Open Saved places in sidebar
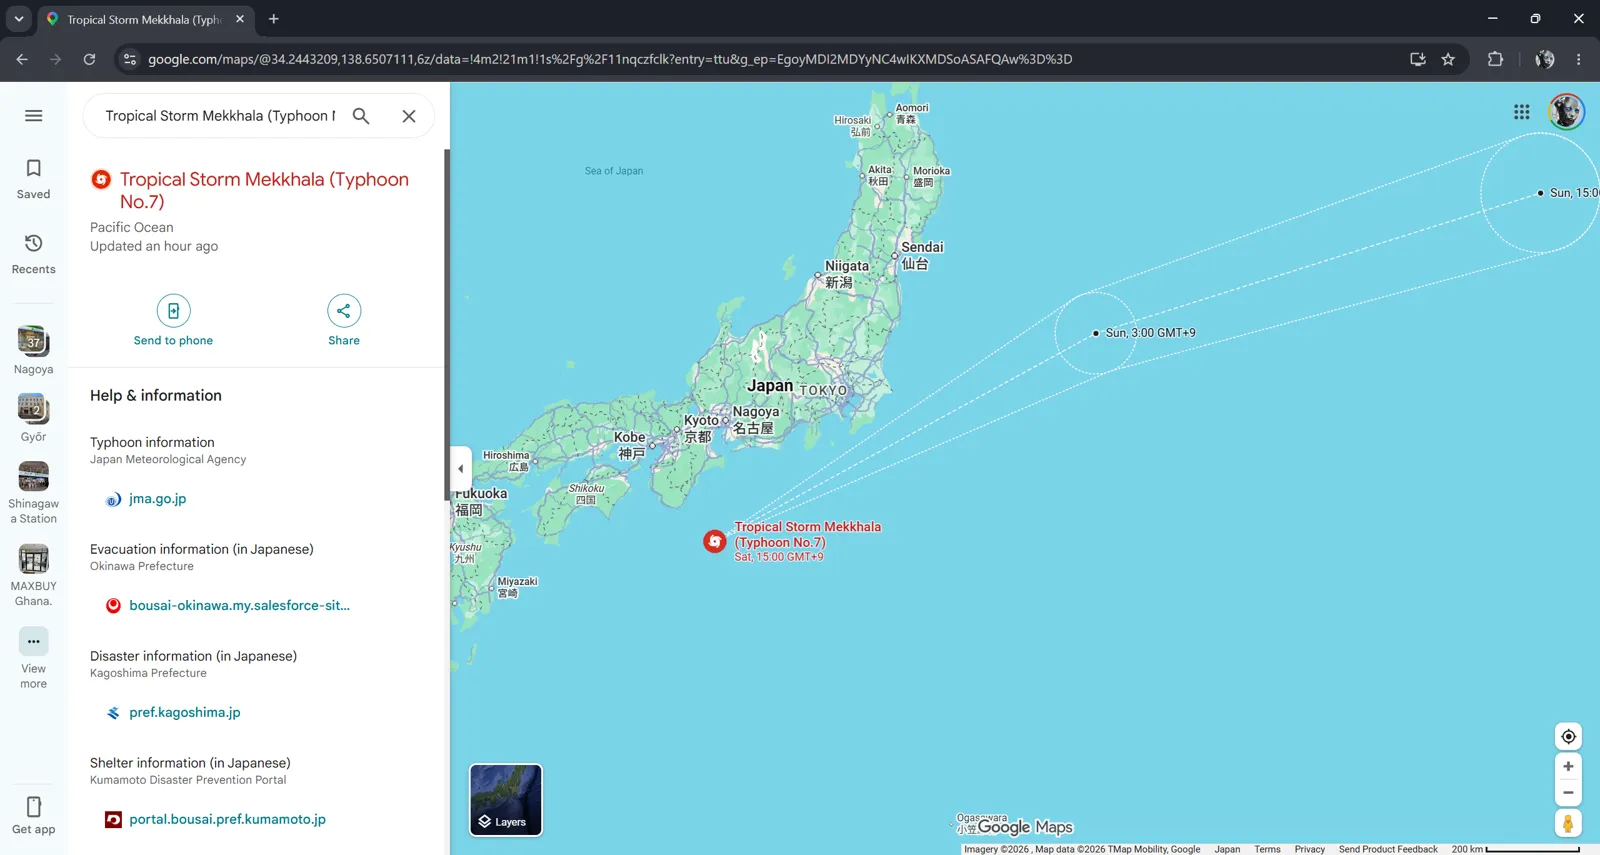The height and width of the screenshot is (855, 1600). (33, 179)
